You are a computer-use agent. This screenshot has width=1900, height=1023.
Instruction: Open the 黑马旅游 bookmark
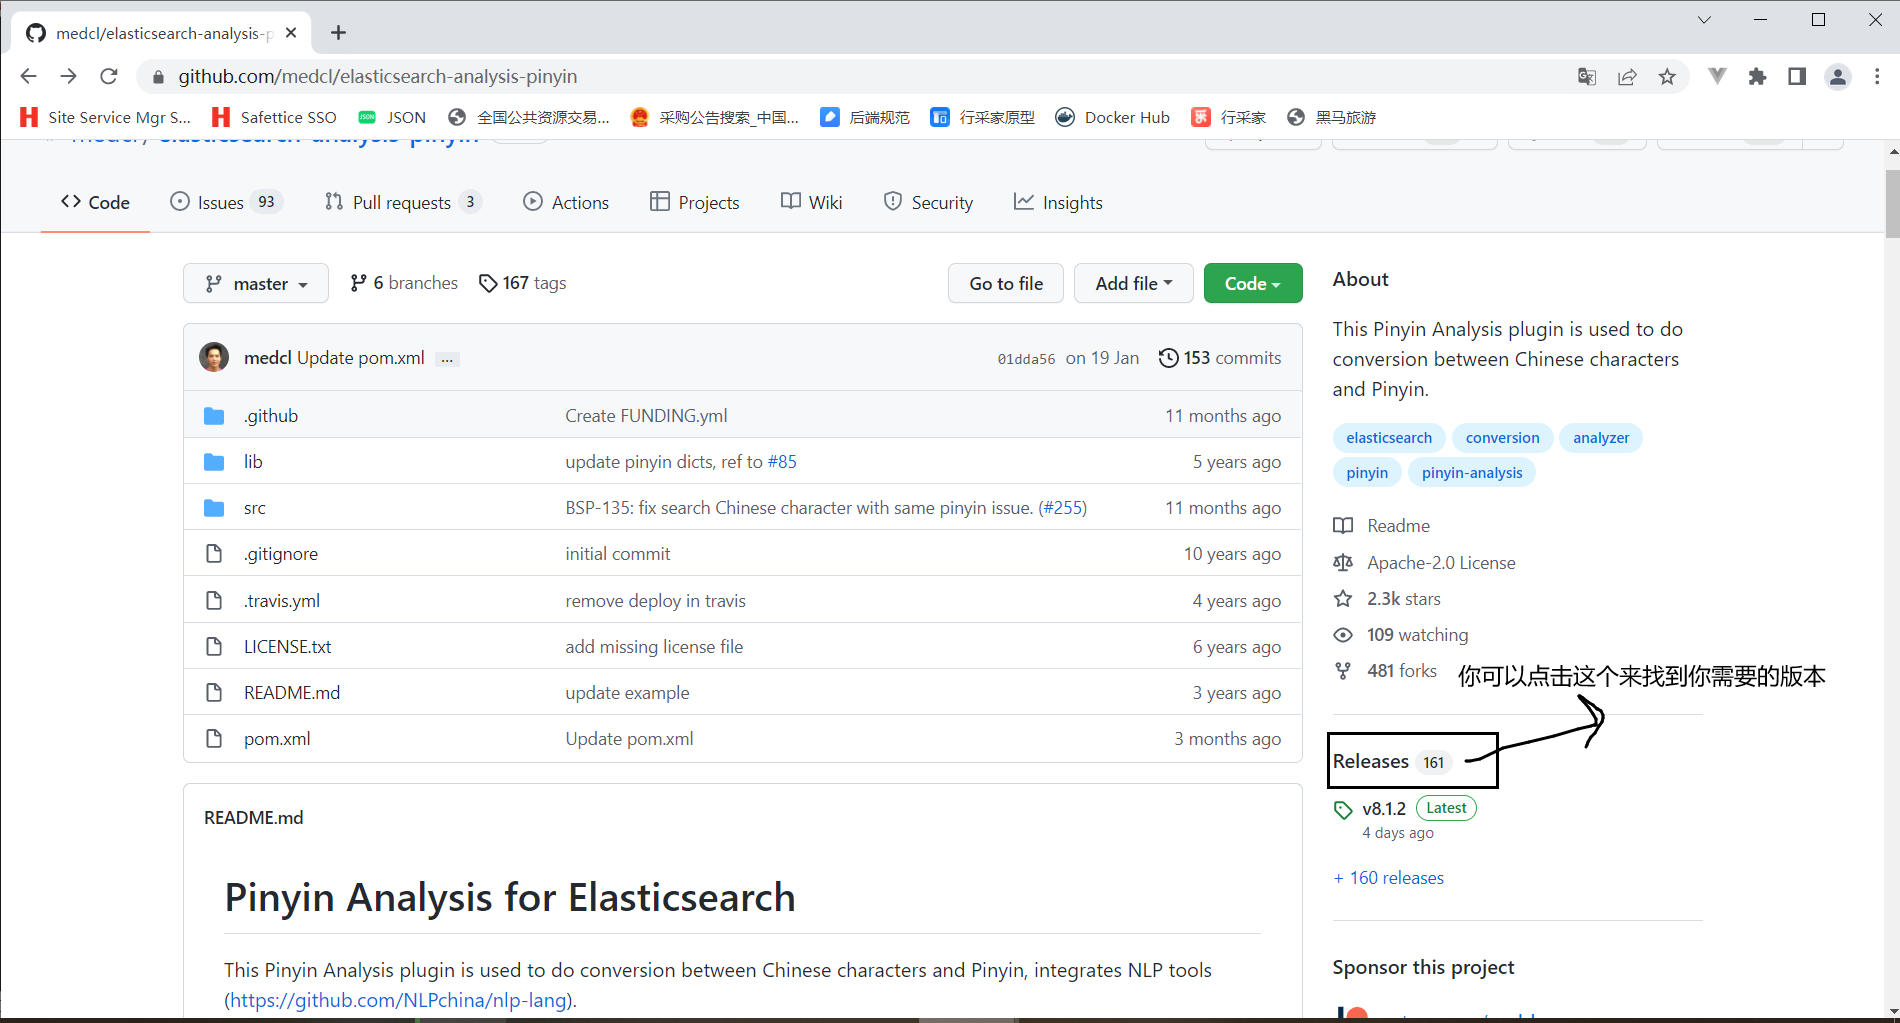point(1331,117)
